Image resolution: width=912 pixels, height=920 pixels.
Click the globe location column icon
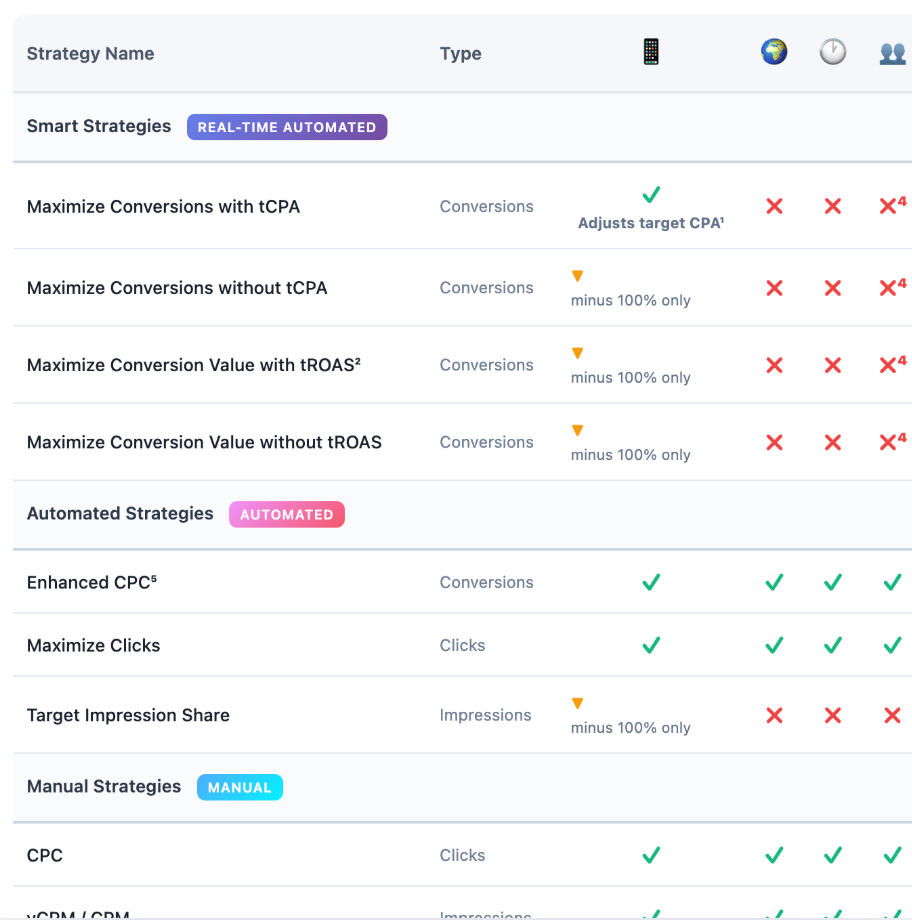[x=774, y=52]
